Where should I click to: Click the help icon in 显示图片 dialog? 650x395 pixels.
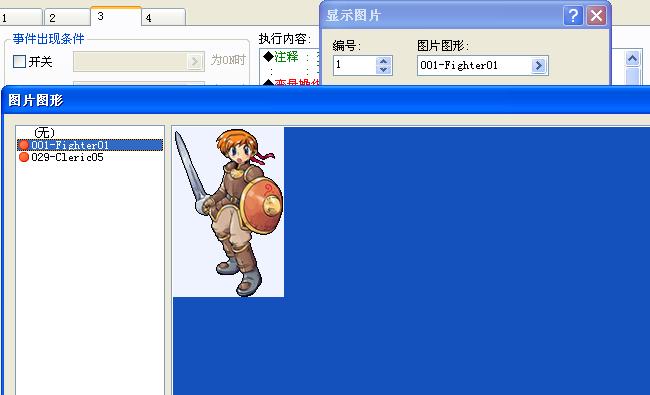tap(573, 16)
